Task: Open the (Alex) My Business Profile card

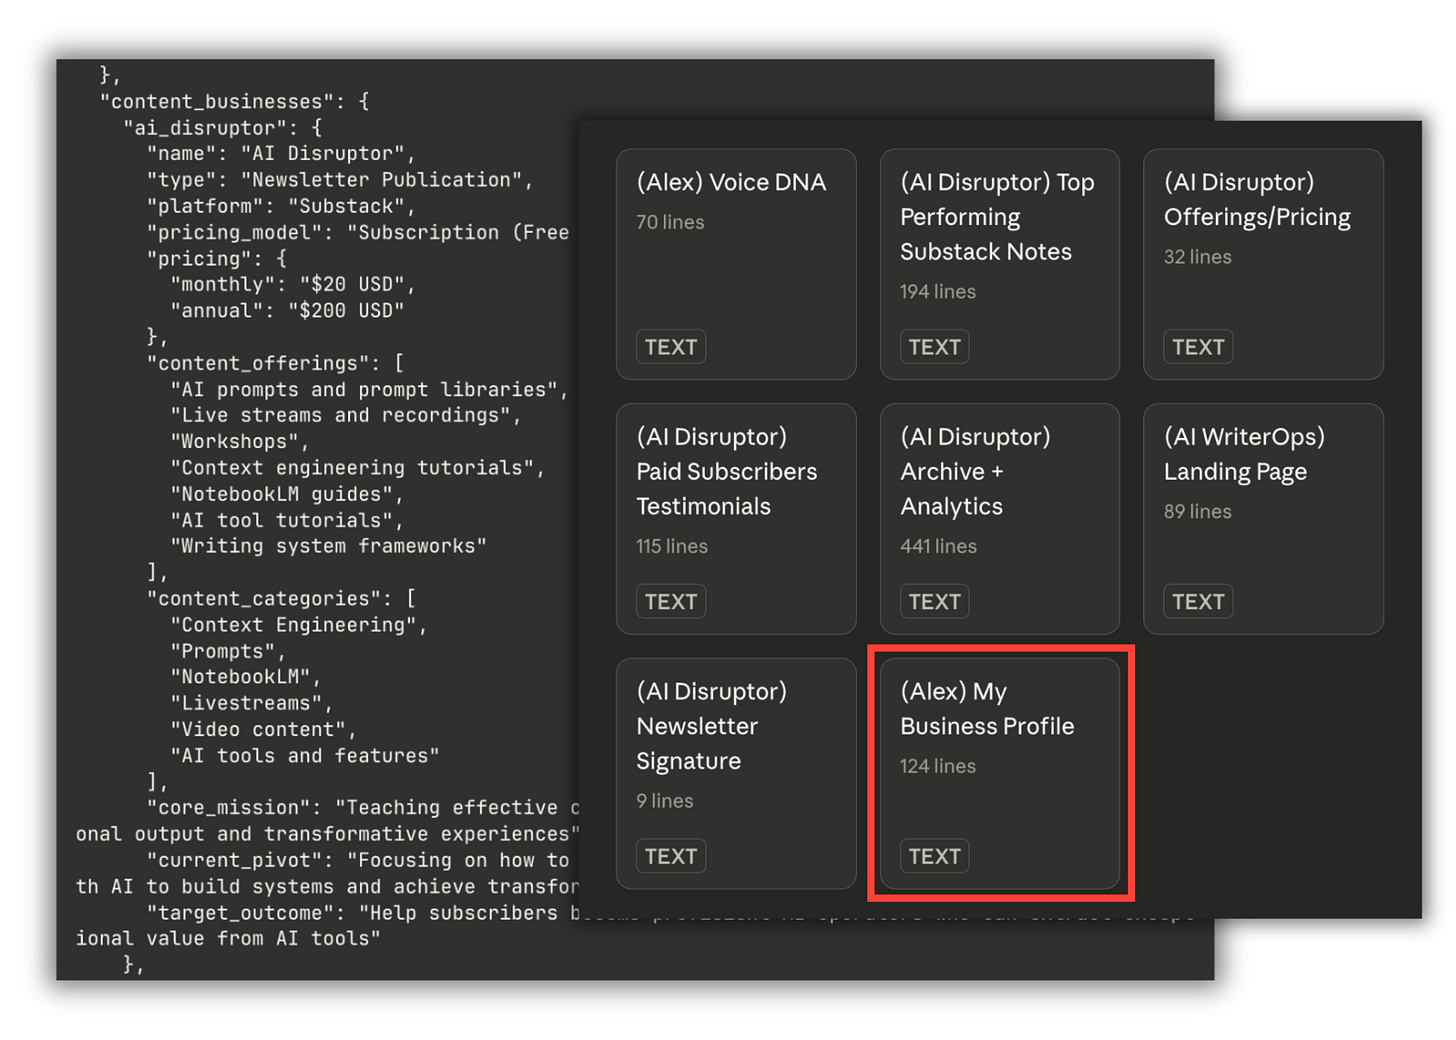Action: tap(999, 773)
